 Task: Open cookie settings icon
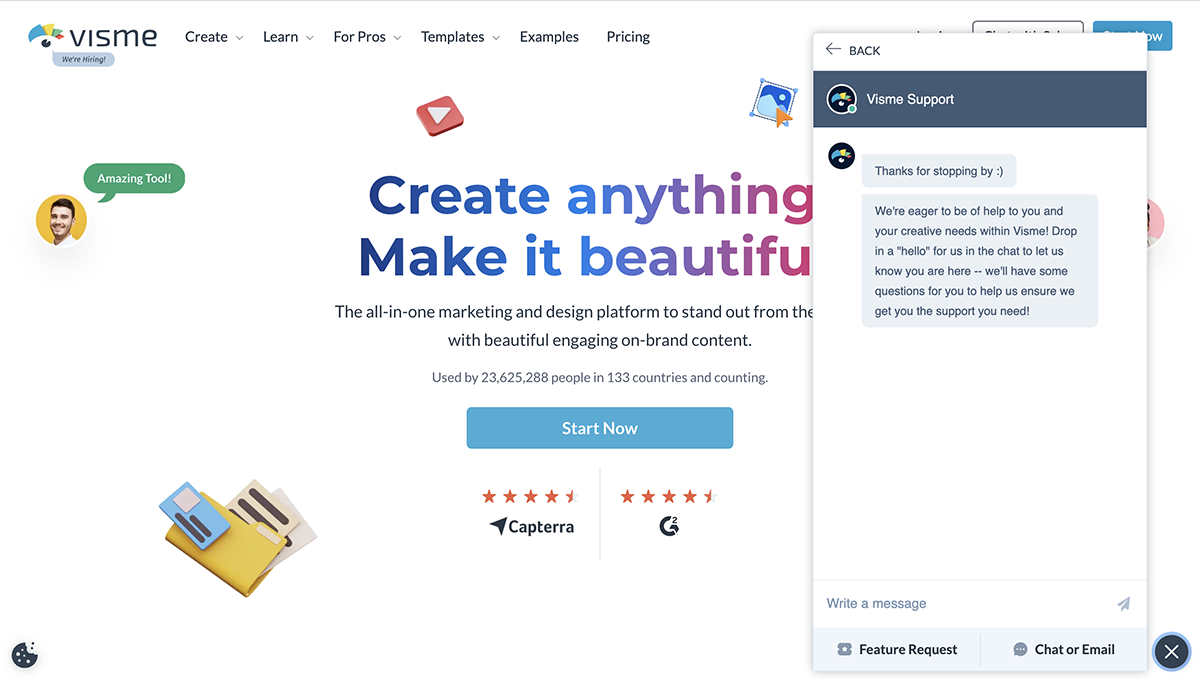tap(25, 655)
